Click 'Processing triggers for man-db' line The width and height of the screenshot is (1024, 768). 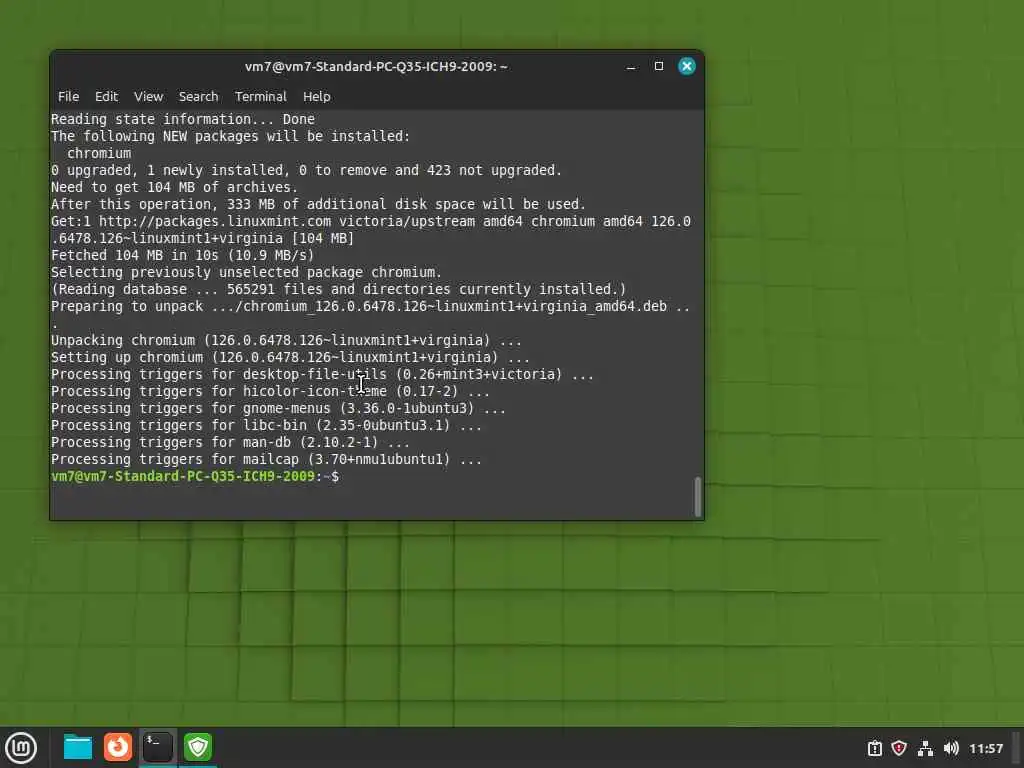(x=231, y=442)
